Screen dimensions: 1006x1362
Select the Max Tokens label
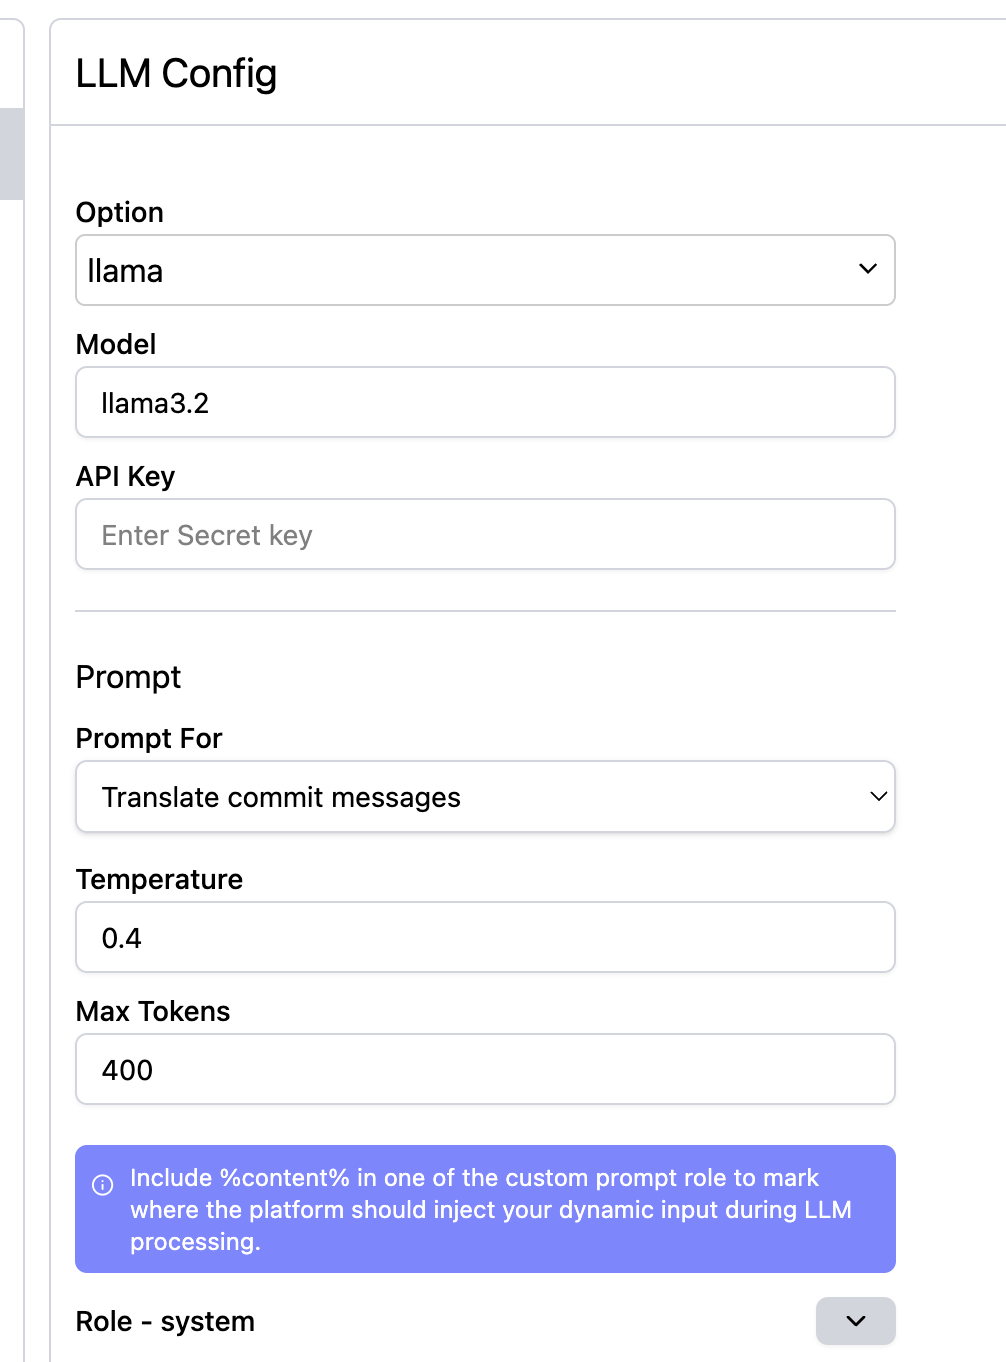coord(152,1011)
